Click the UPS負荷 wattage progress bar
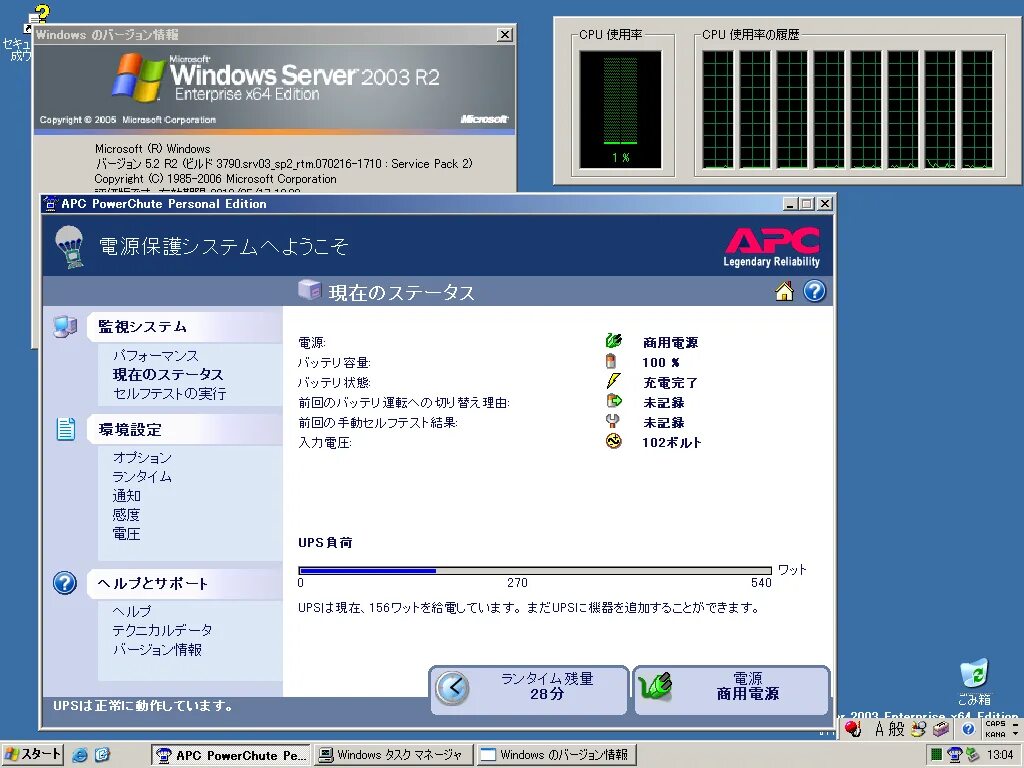1024x768 pixels. (535, 571)
